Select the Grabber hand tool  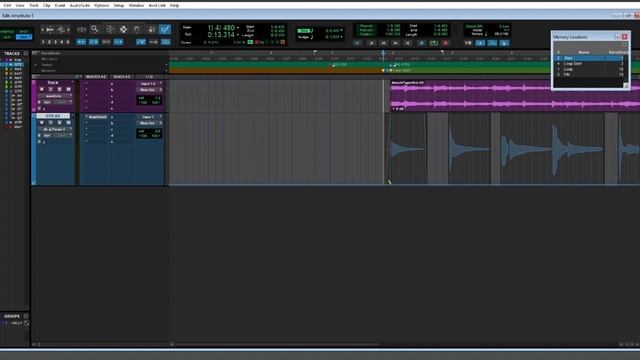point(137,29)
